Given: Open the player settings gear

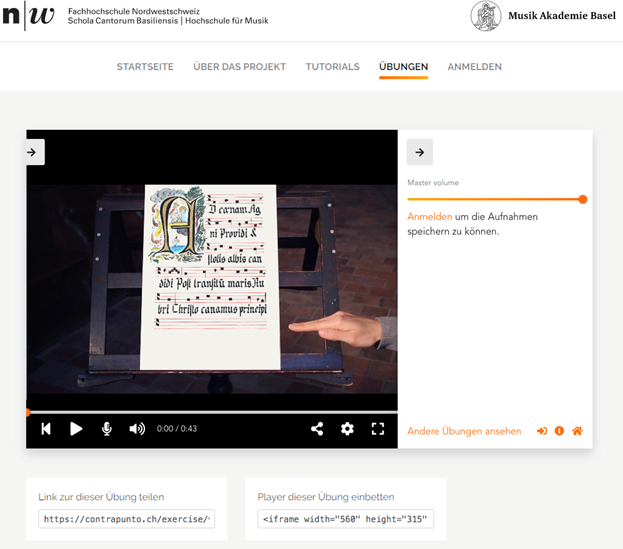Looking at the screenshot, I should pos(347,429).
